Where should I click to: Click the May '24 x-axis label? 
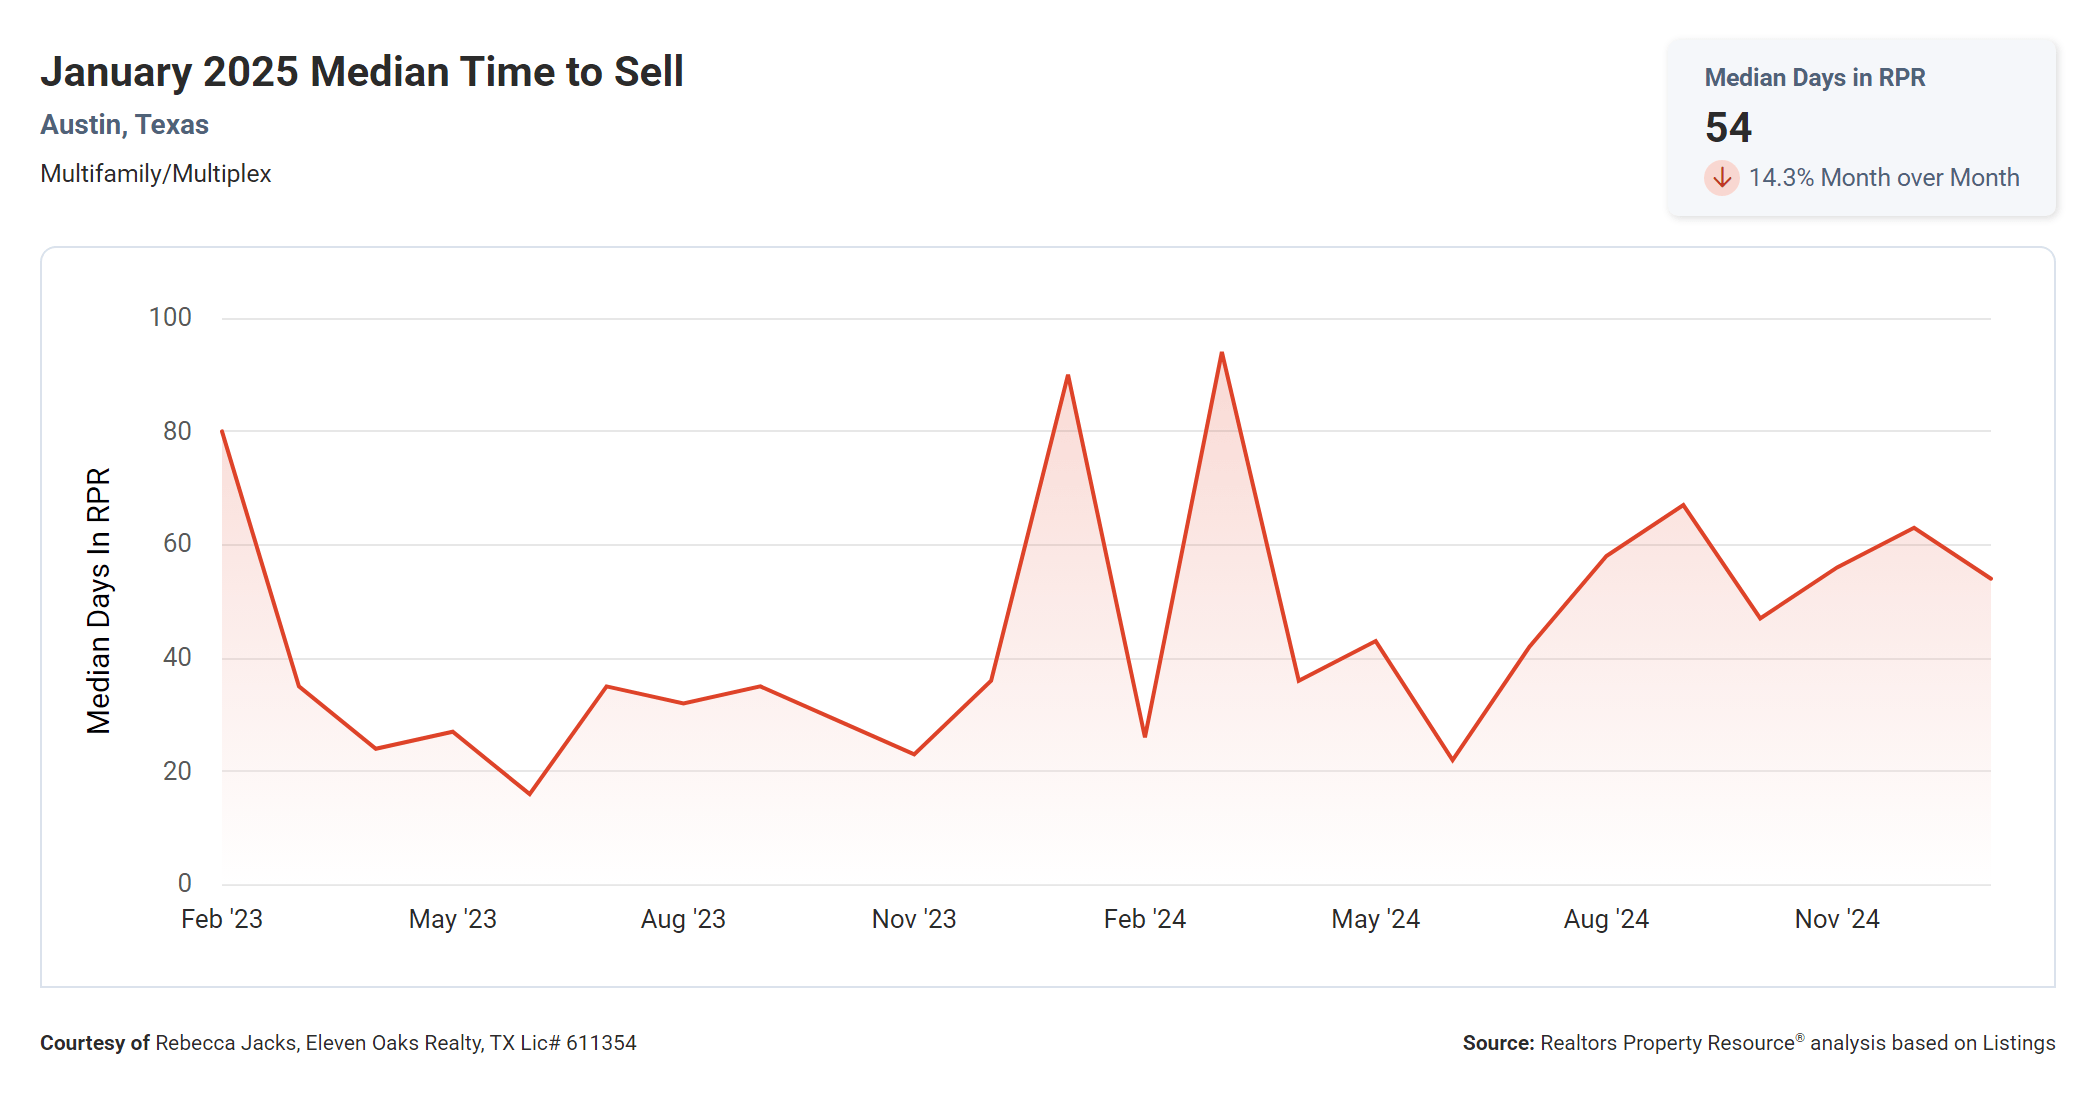pyautogui.click(x=1375, y=919)
